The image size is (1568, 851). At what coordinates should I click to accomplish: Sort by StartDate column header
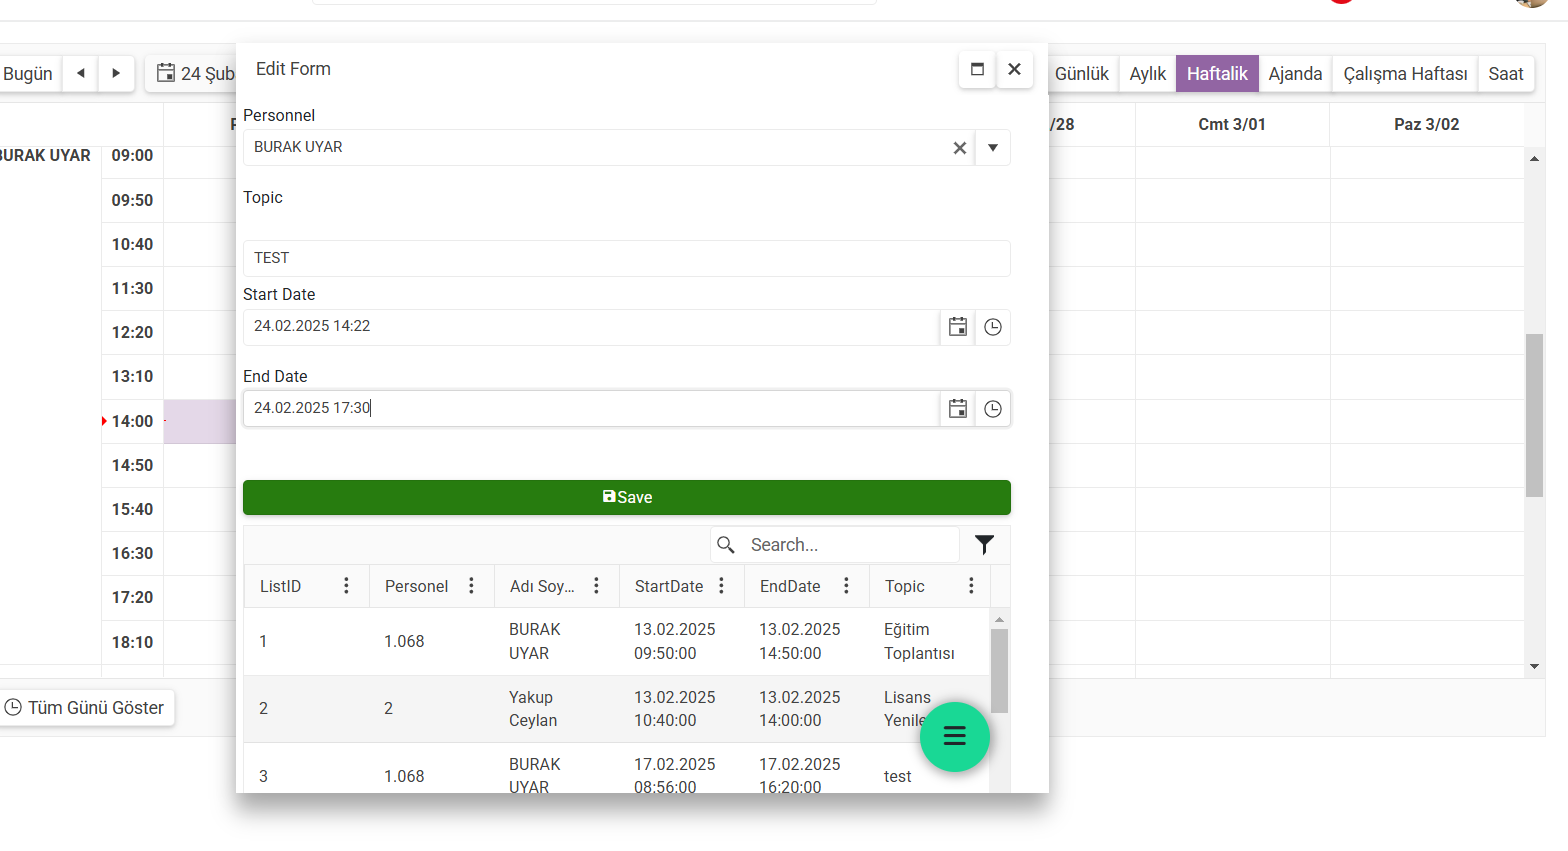[669, 586]
